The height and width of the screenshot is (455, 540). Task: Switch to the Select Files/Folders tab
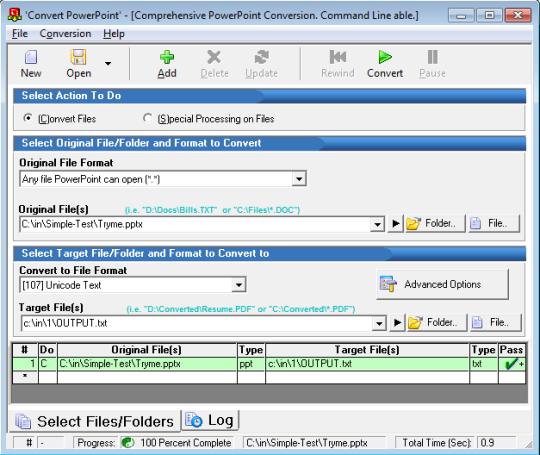94,421
